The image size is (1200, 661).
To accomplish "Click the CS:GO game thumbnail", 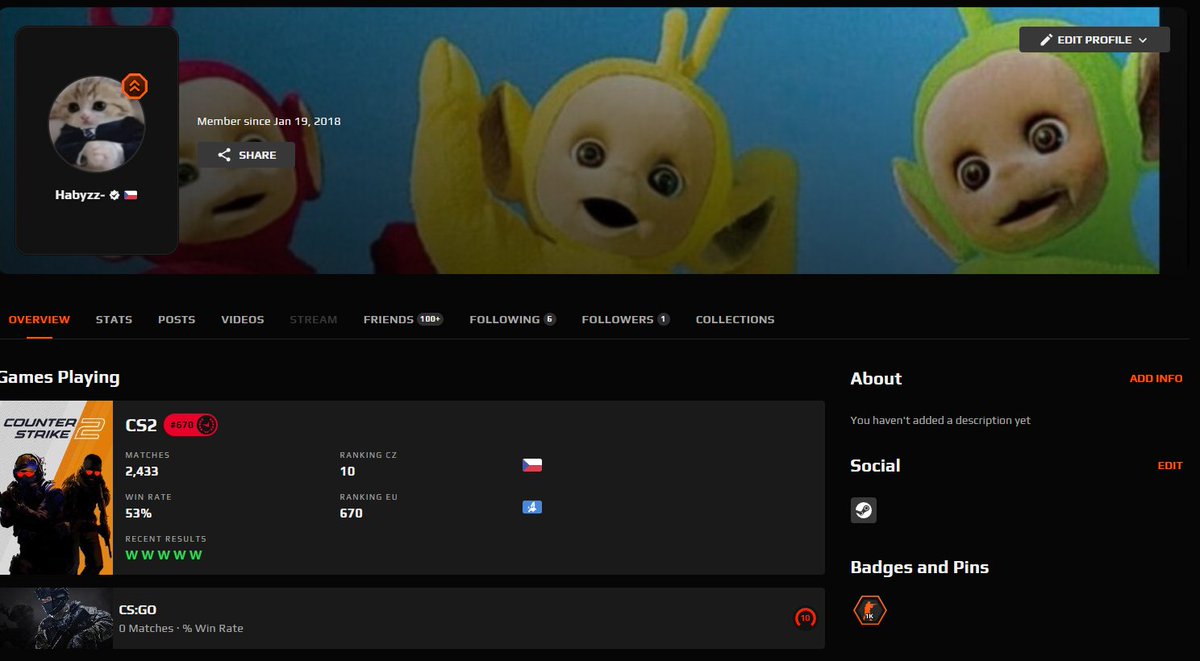I will click(x=56, y=618).
